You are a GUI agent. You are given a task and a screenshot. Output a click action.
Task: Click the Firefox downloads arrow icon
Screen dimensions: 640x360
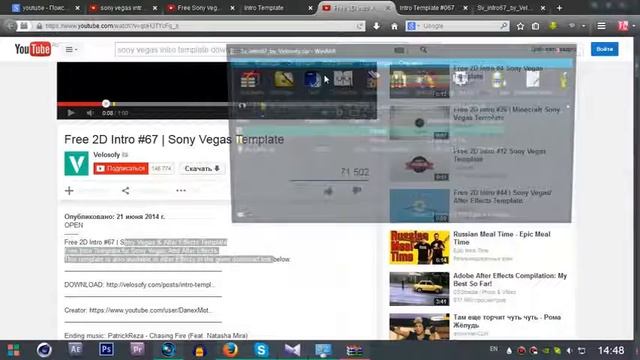point(376,26)
